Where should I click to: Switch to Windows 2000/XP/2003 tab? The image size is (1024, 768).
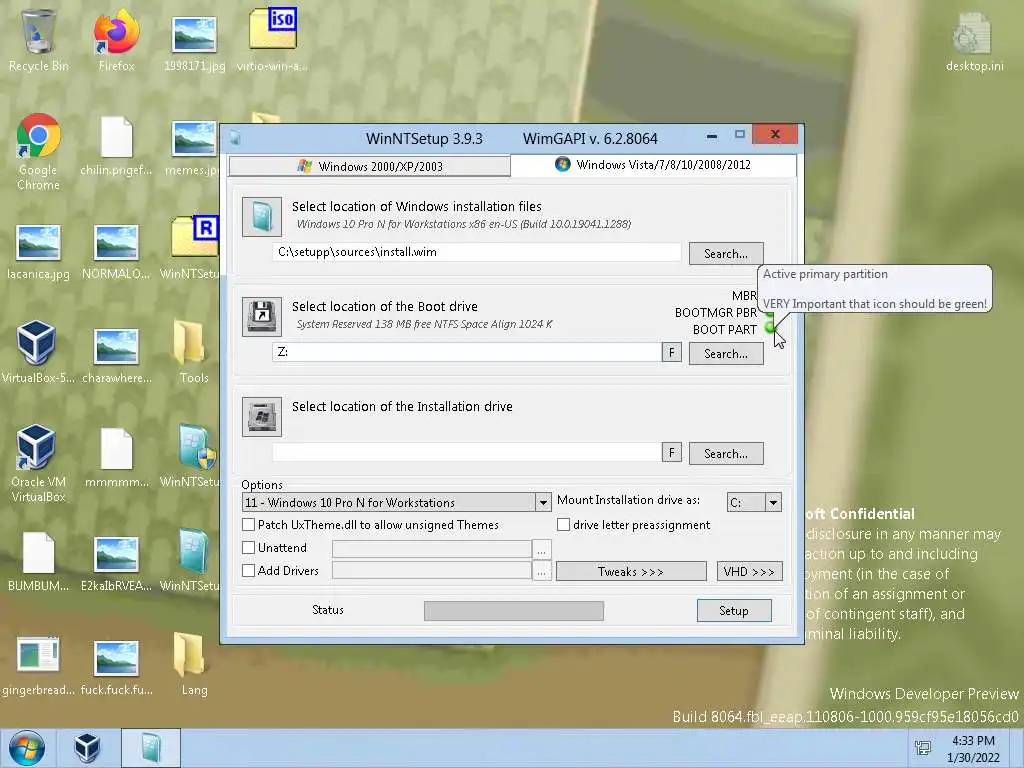coord(370,166)
